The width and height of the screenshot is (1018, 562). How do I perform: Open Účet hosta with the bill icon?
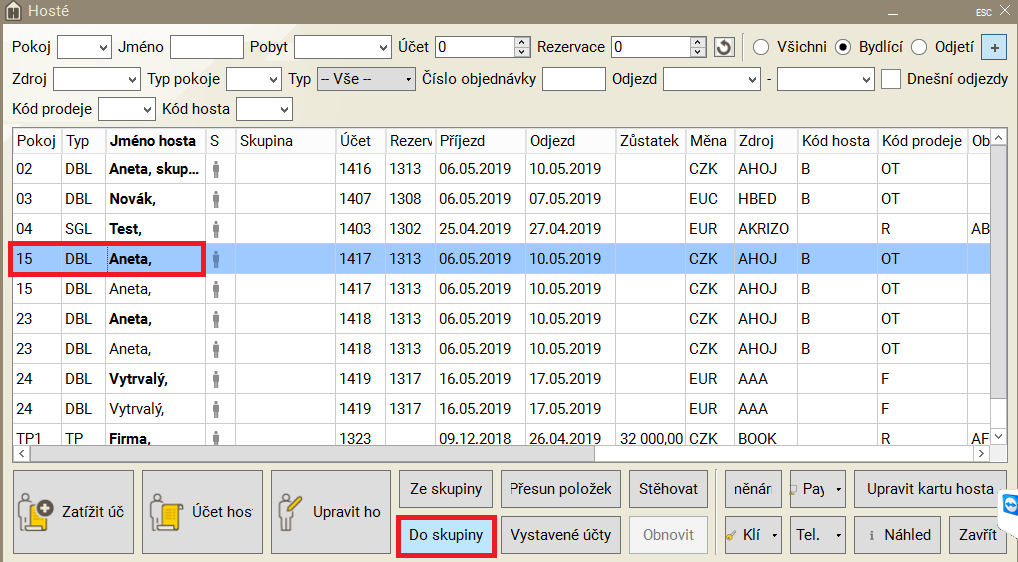(x=201, y=511)
